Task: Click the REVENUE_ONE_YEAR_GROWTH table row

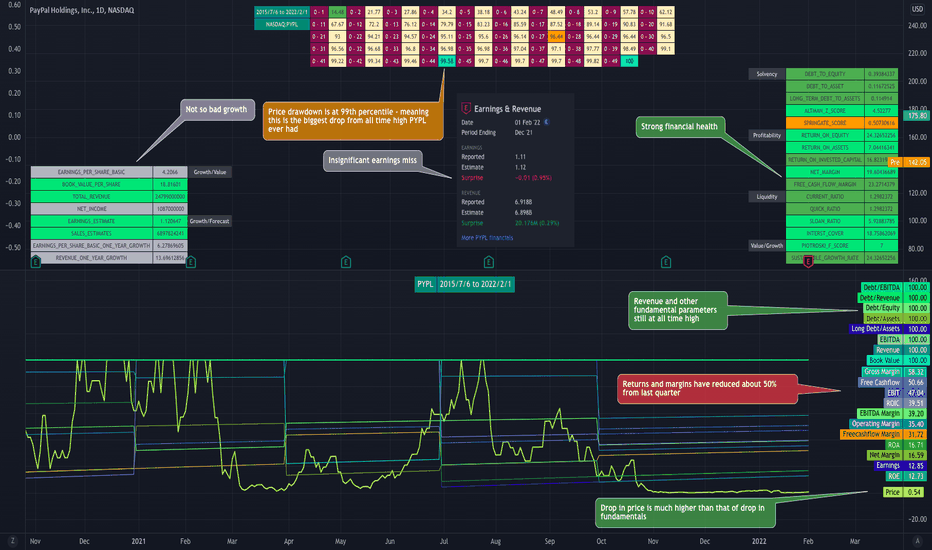Action: [109, 258]
